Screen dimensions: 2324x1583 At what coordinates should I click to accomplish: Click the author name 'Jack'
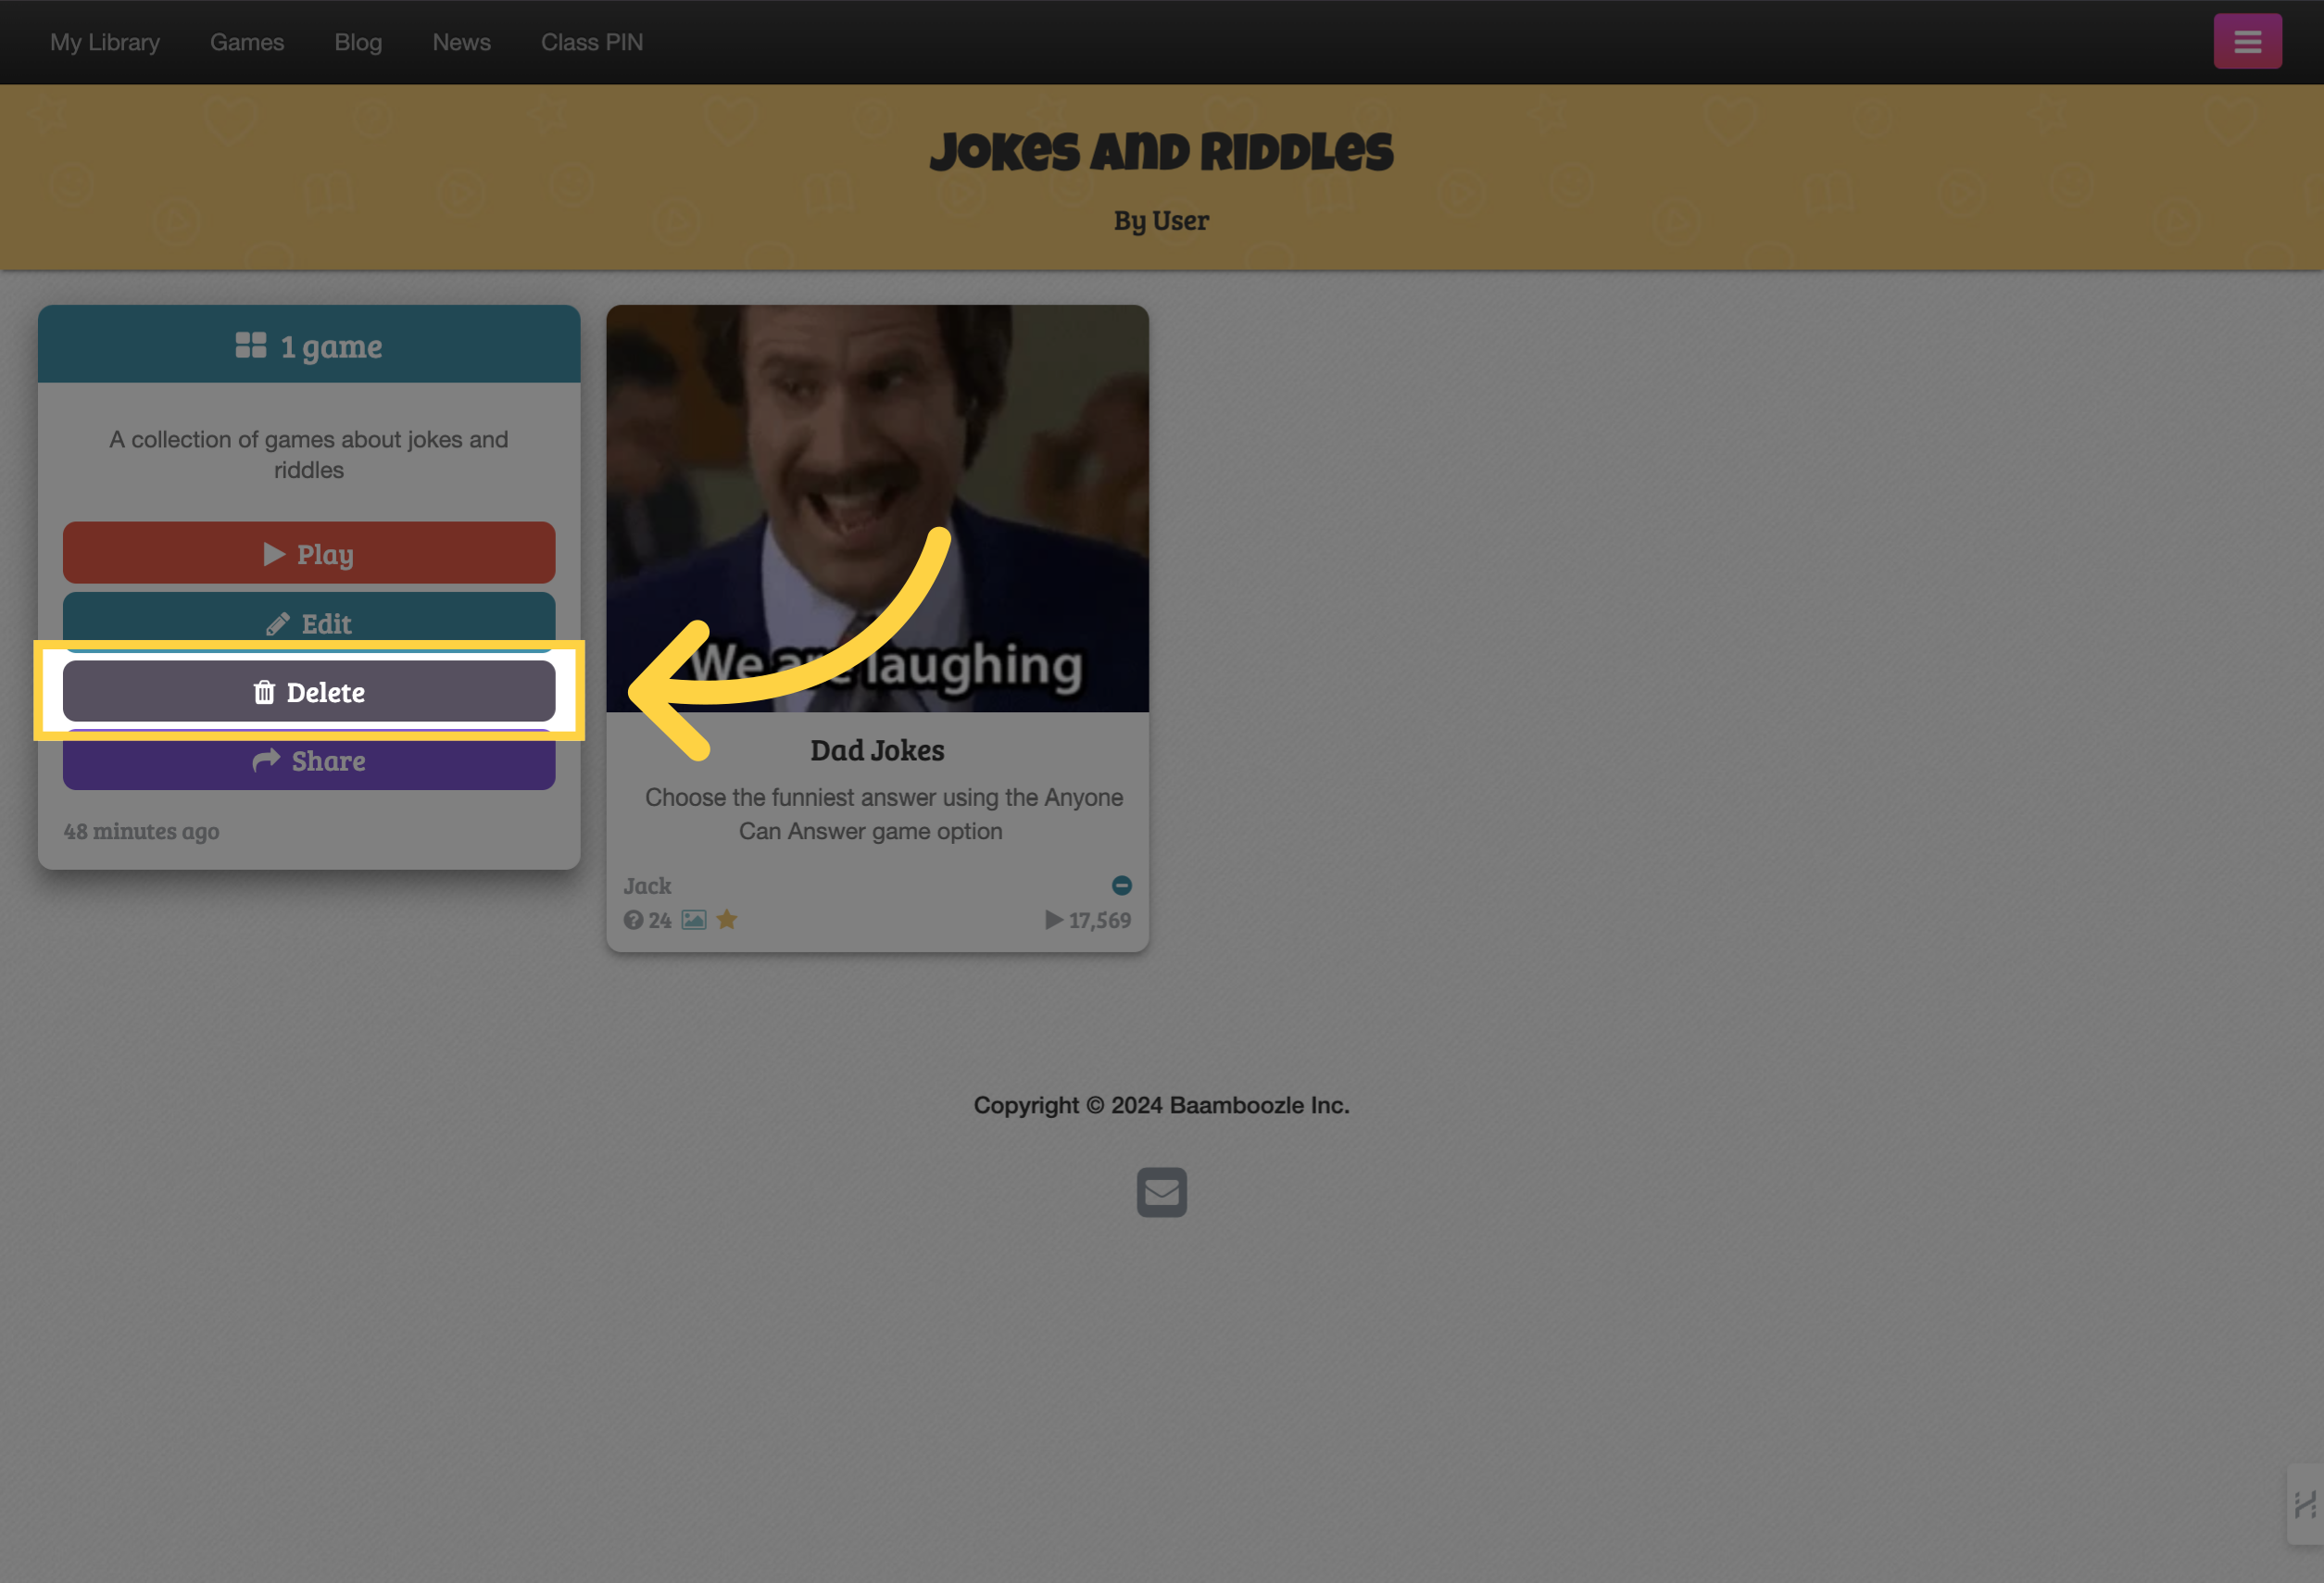648,886
